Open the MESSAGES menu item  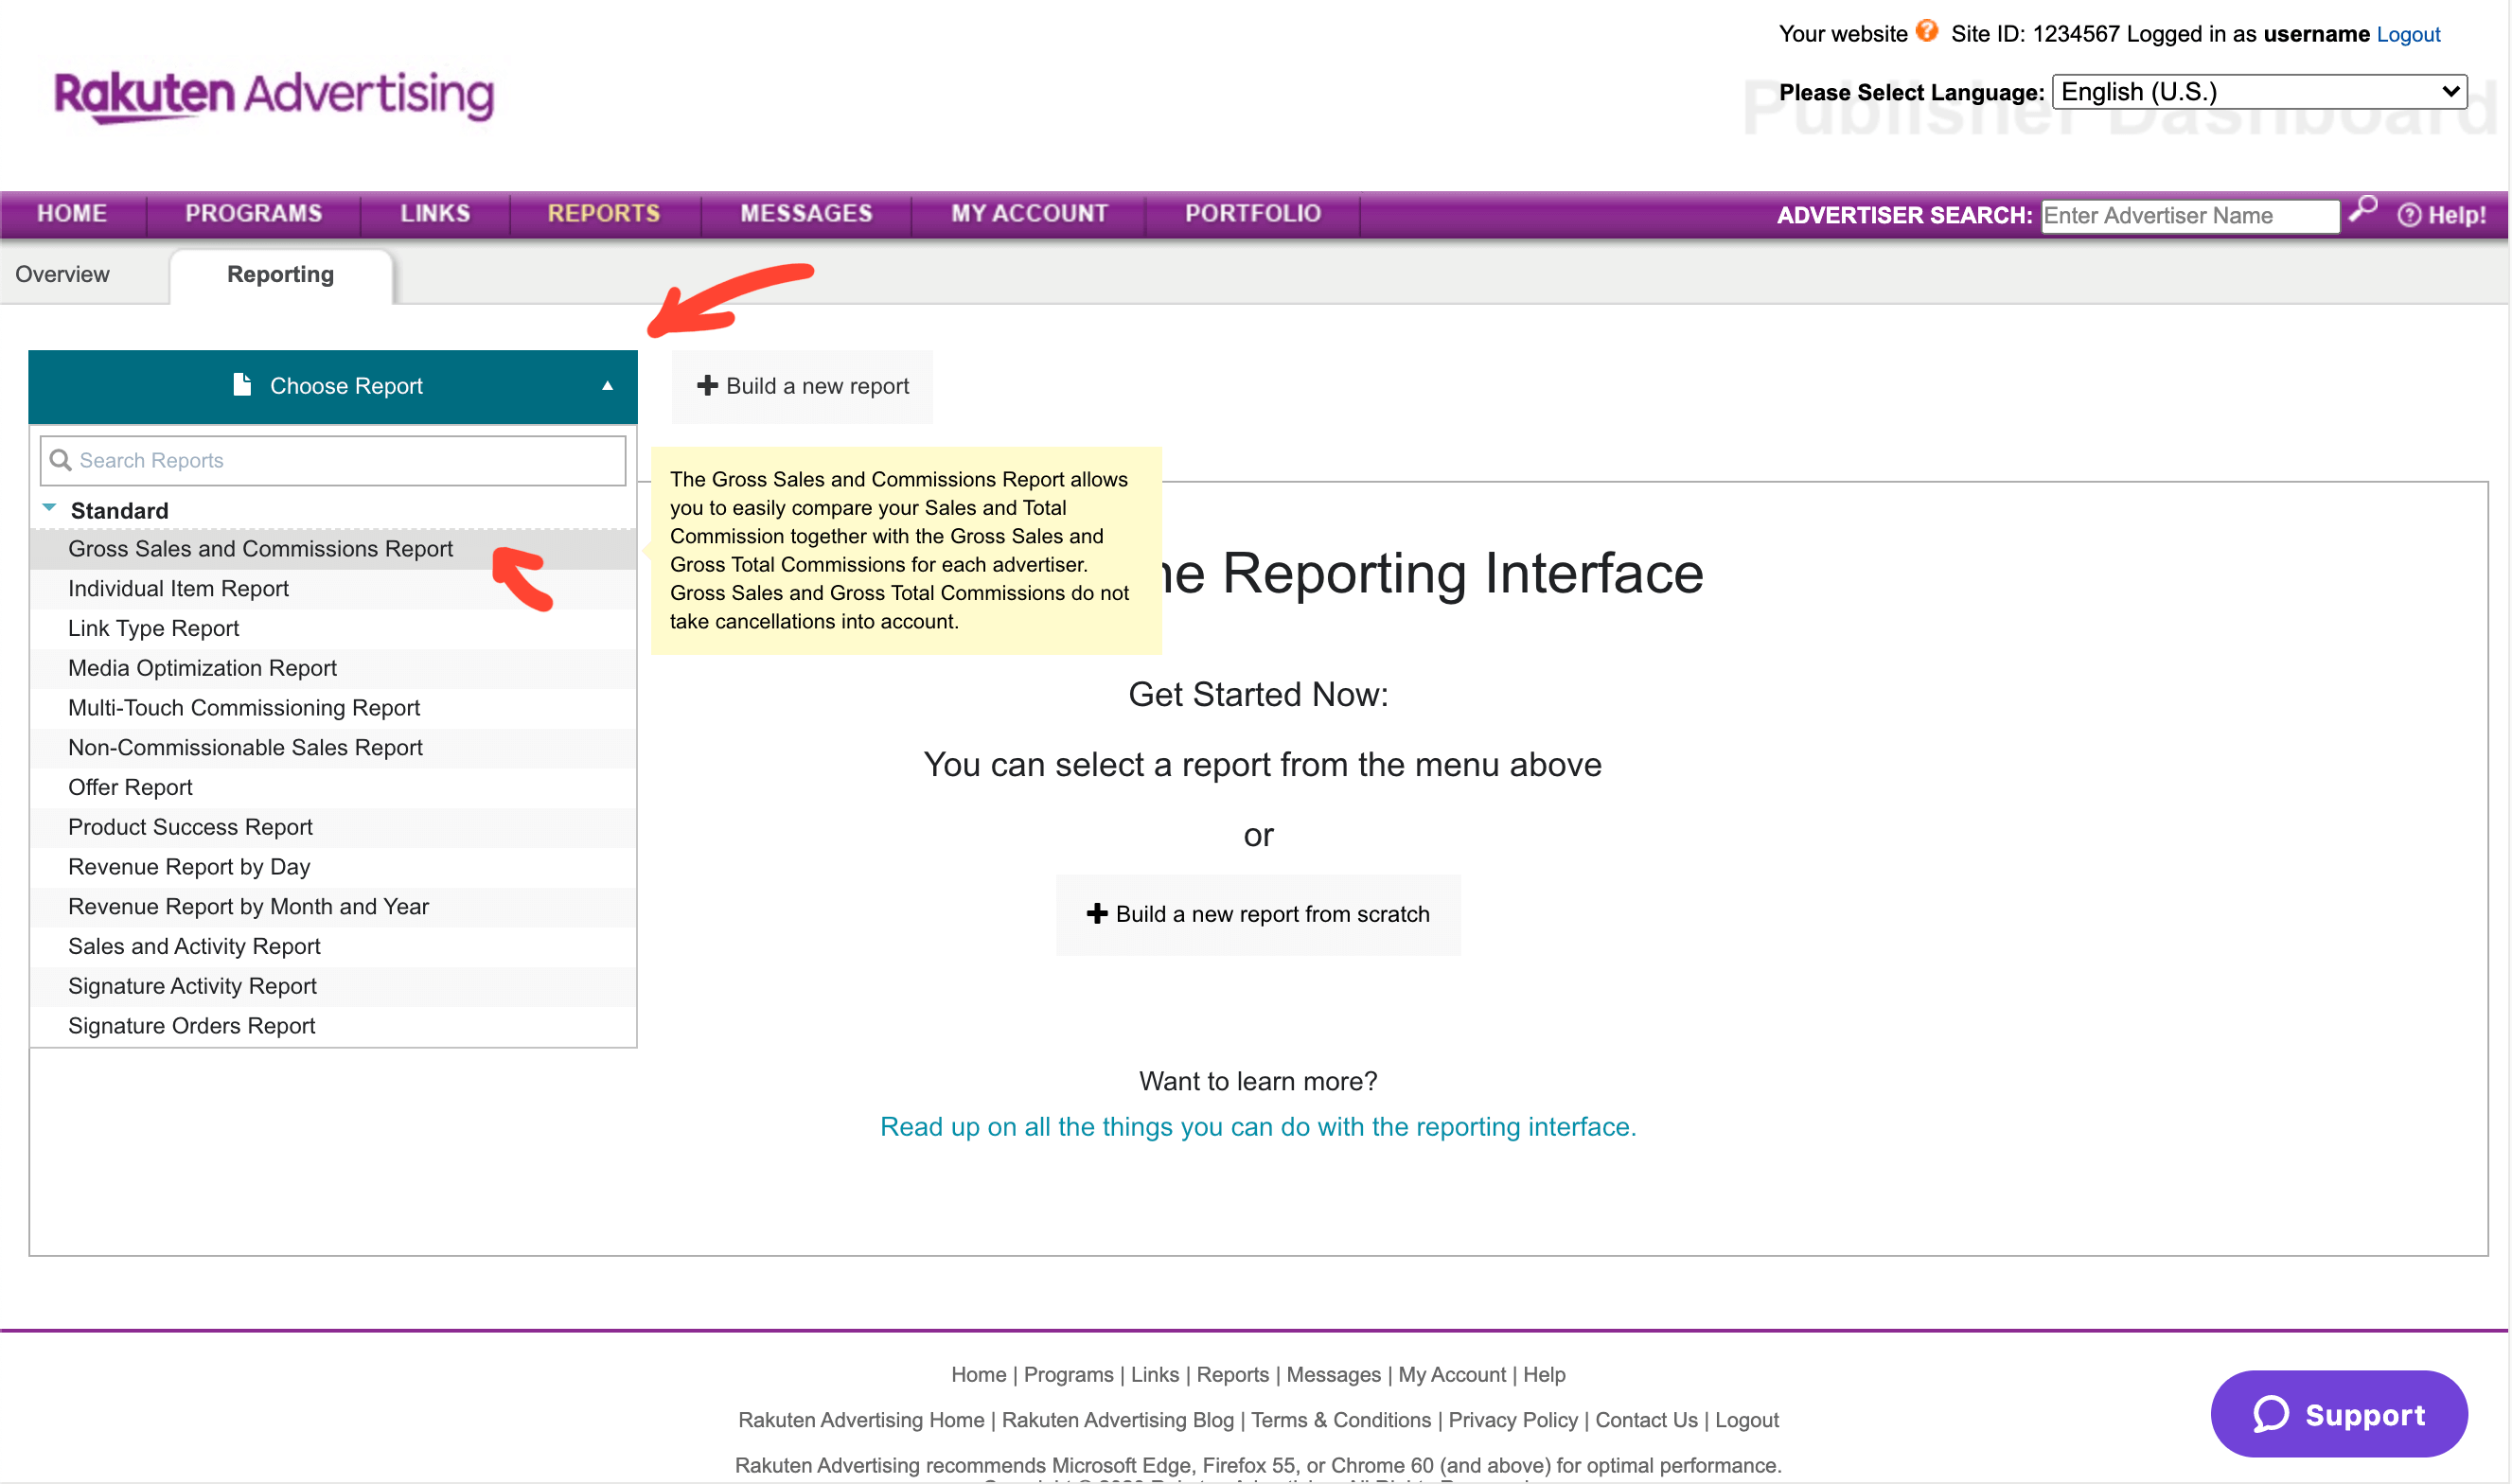(x=806, y=213)
